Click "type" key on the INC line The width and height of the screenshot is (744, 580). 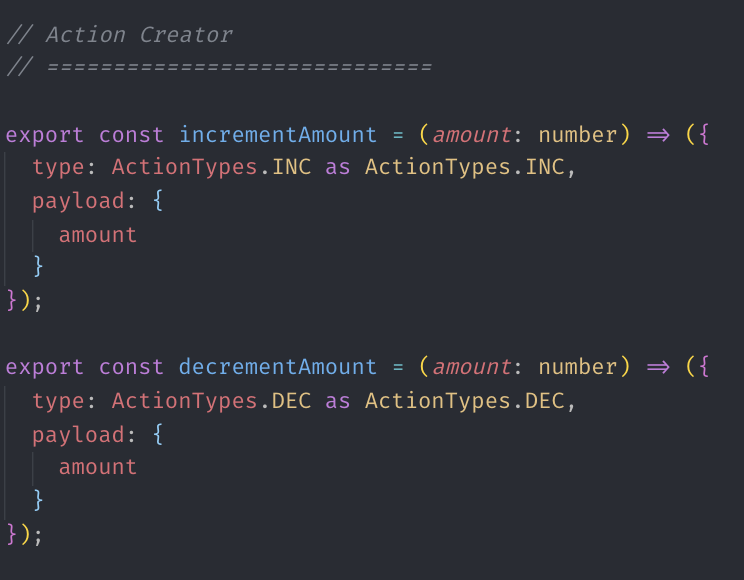click(58, 168)
